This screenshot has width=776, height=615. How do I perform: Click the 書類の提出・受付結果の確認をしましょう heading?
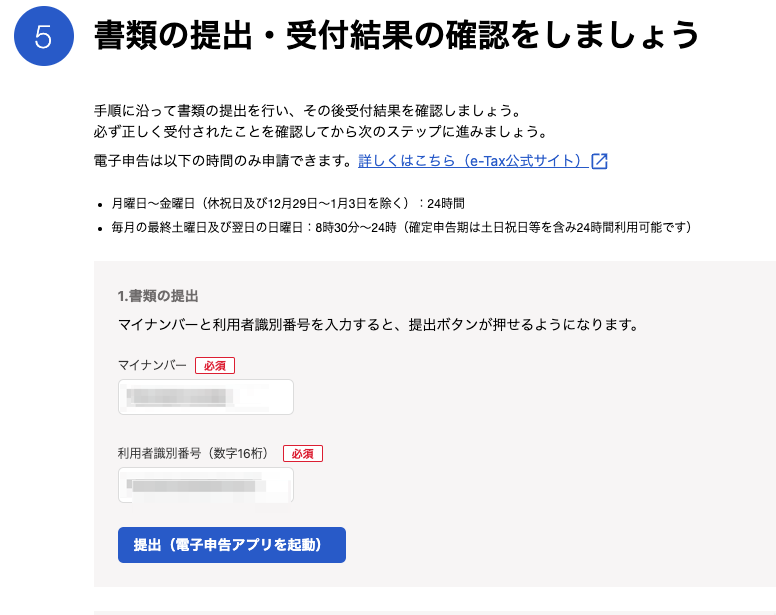396,36
